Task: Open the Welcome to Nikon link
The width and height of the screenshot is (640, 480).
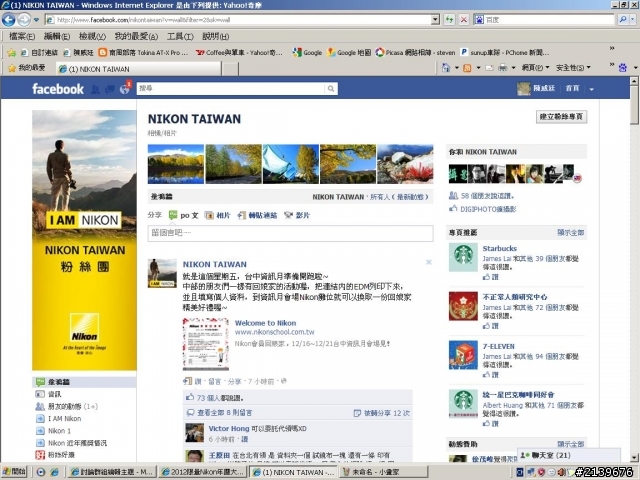Action: click(x=265, y=323)
